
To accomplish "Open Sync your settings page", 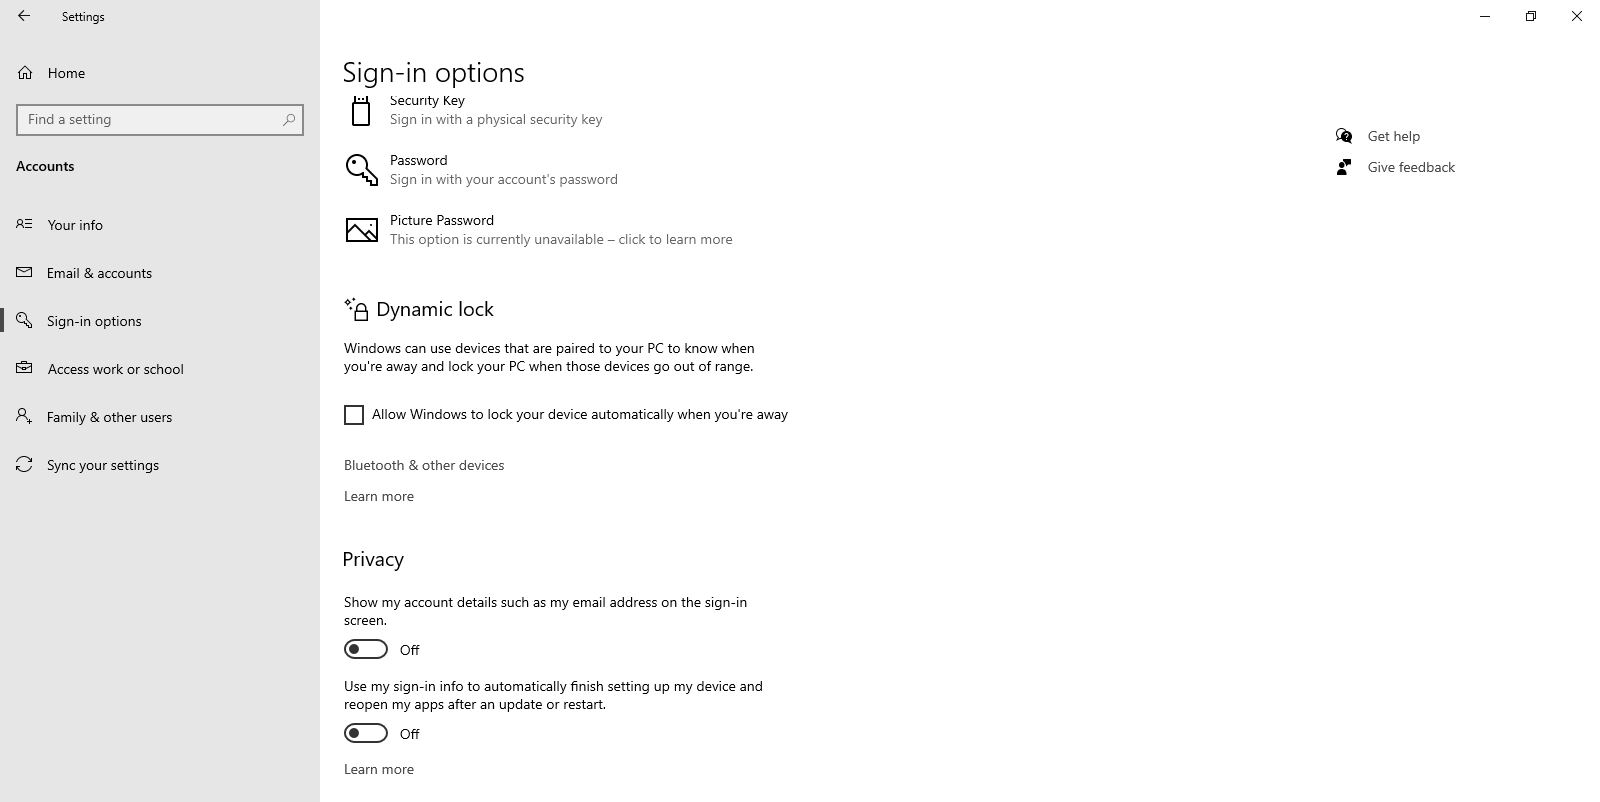I will click(103, 465).
